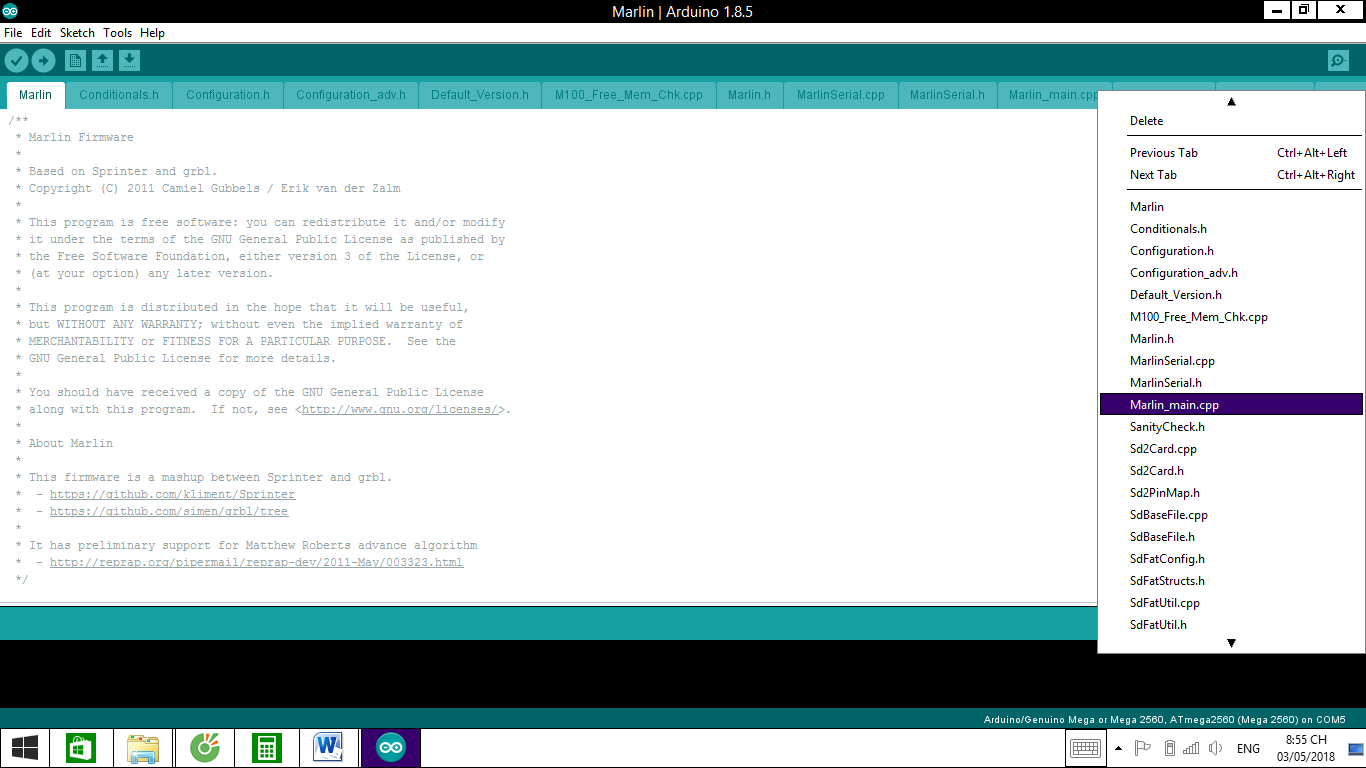The height and width of the screenshot is (768, 1366).
Task: Open a sketch using the up-arrow icon
Action: point(102,61)
